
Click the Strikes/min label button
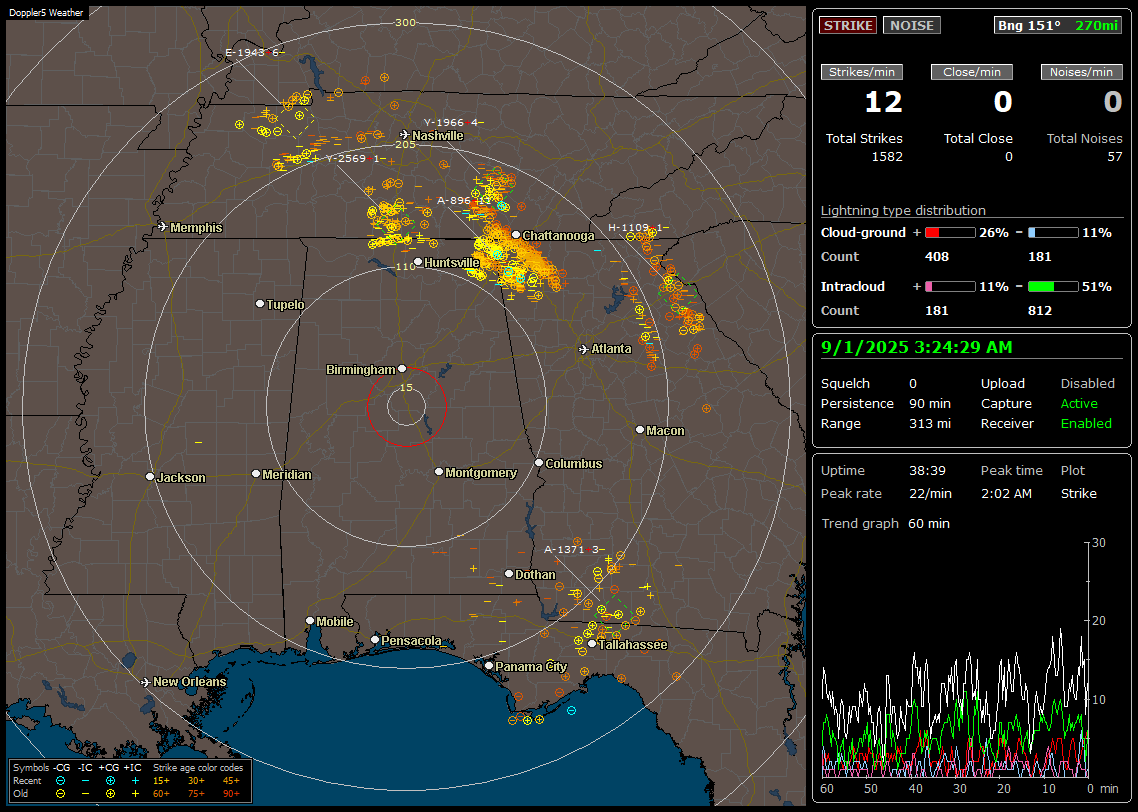(861, 72)
